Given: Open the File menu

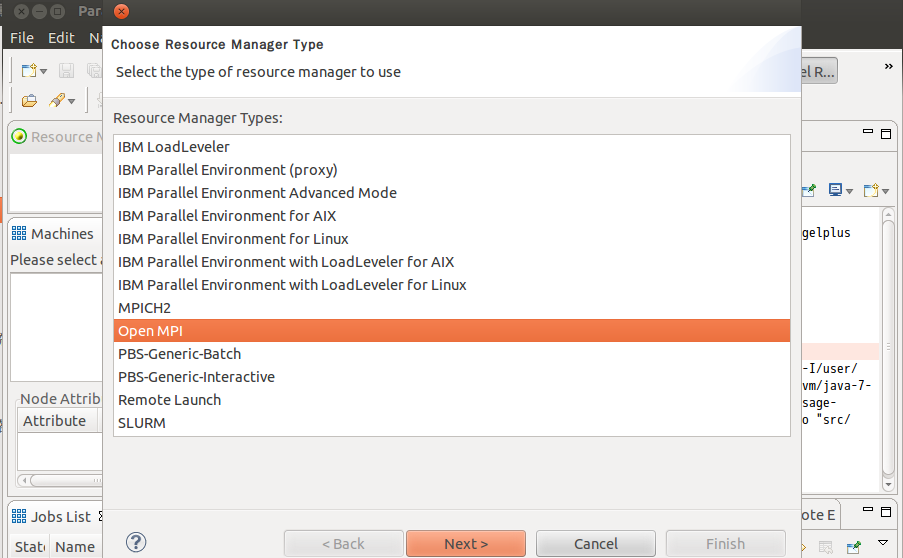Looking at the screenshot, I should 22,38.
